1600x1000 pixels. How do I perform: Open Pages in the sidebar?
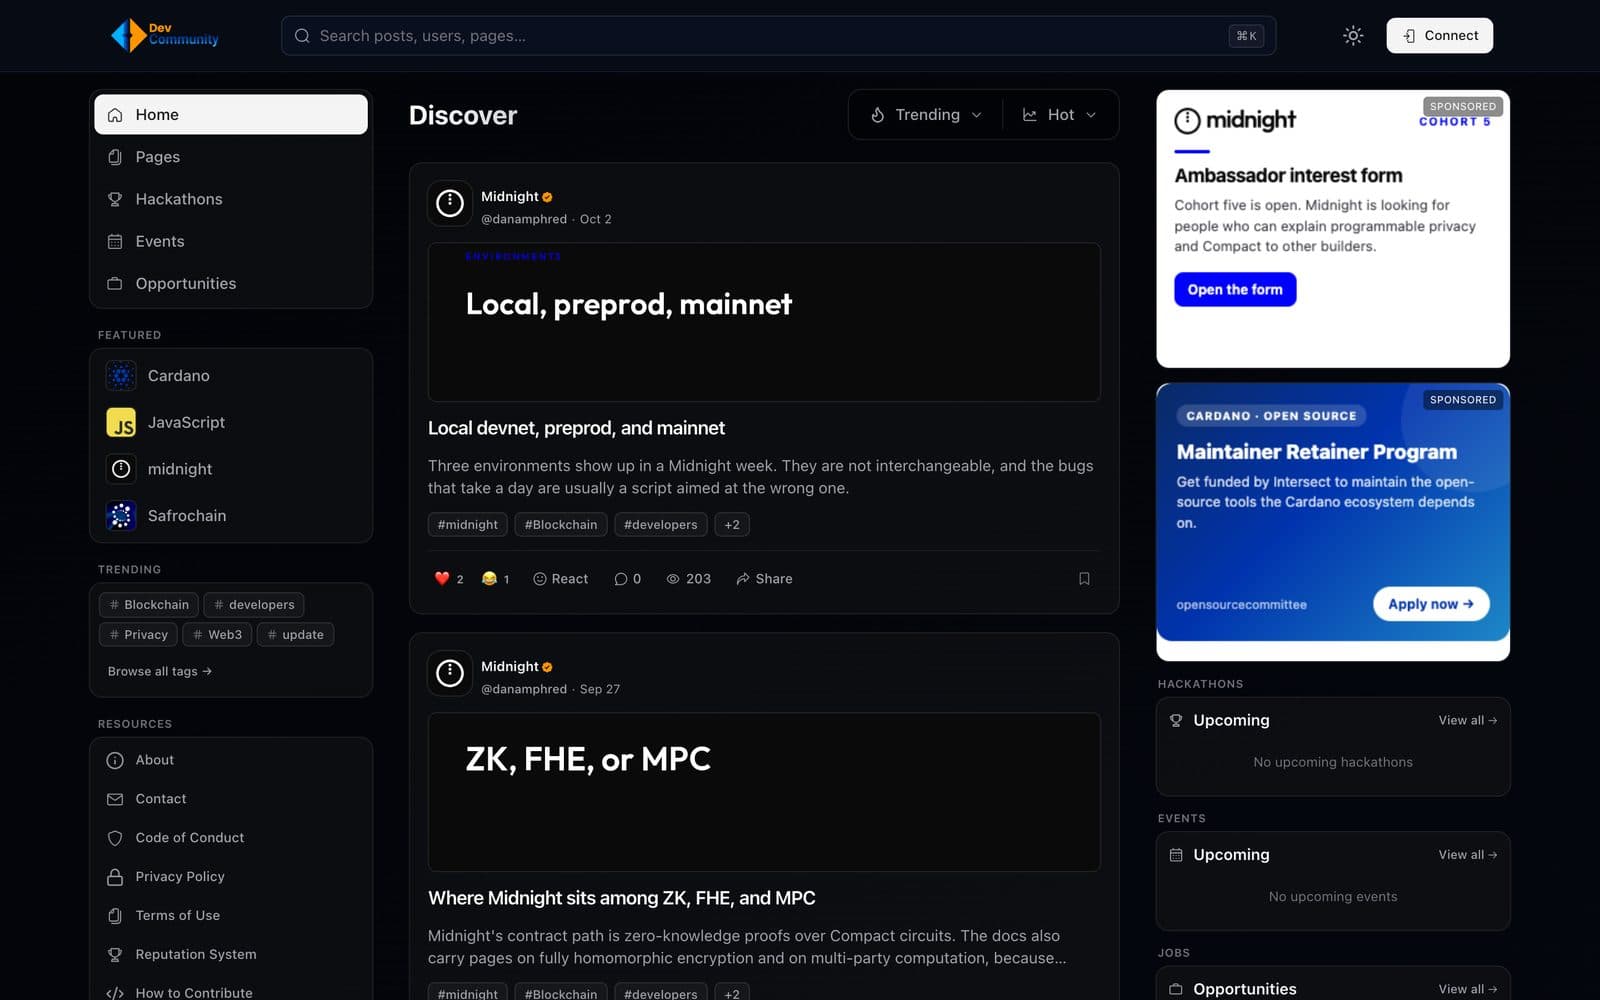pyautogui.click(x=231, y=157)
